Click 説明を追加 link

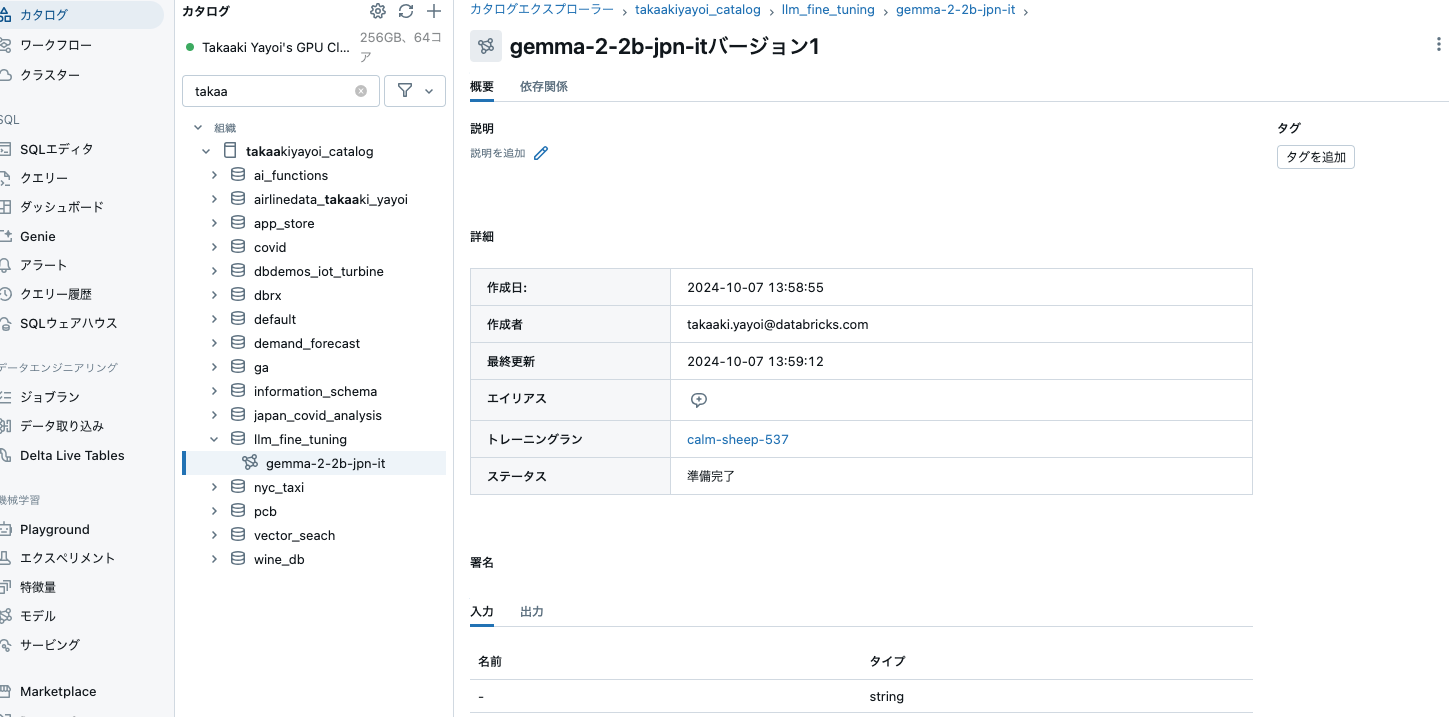click(x=498, y=153)
